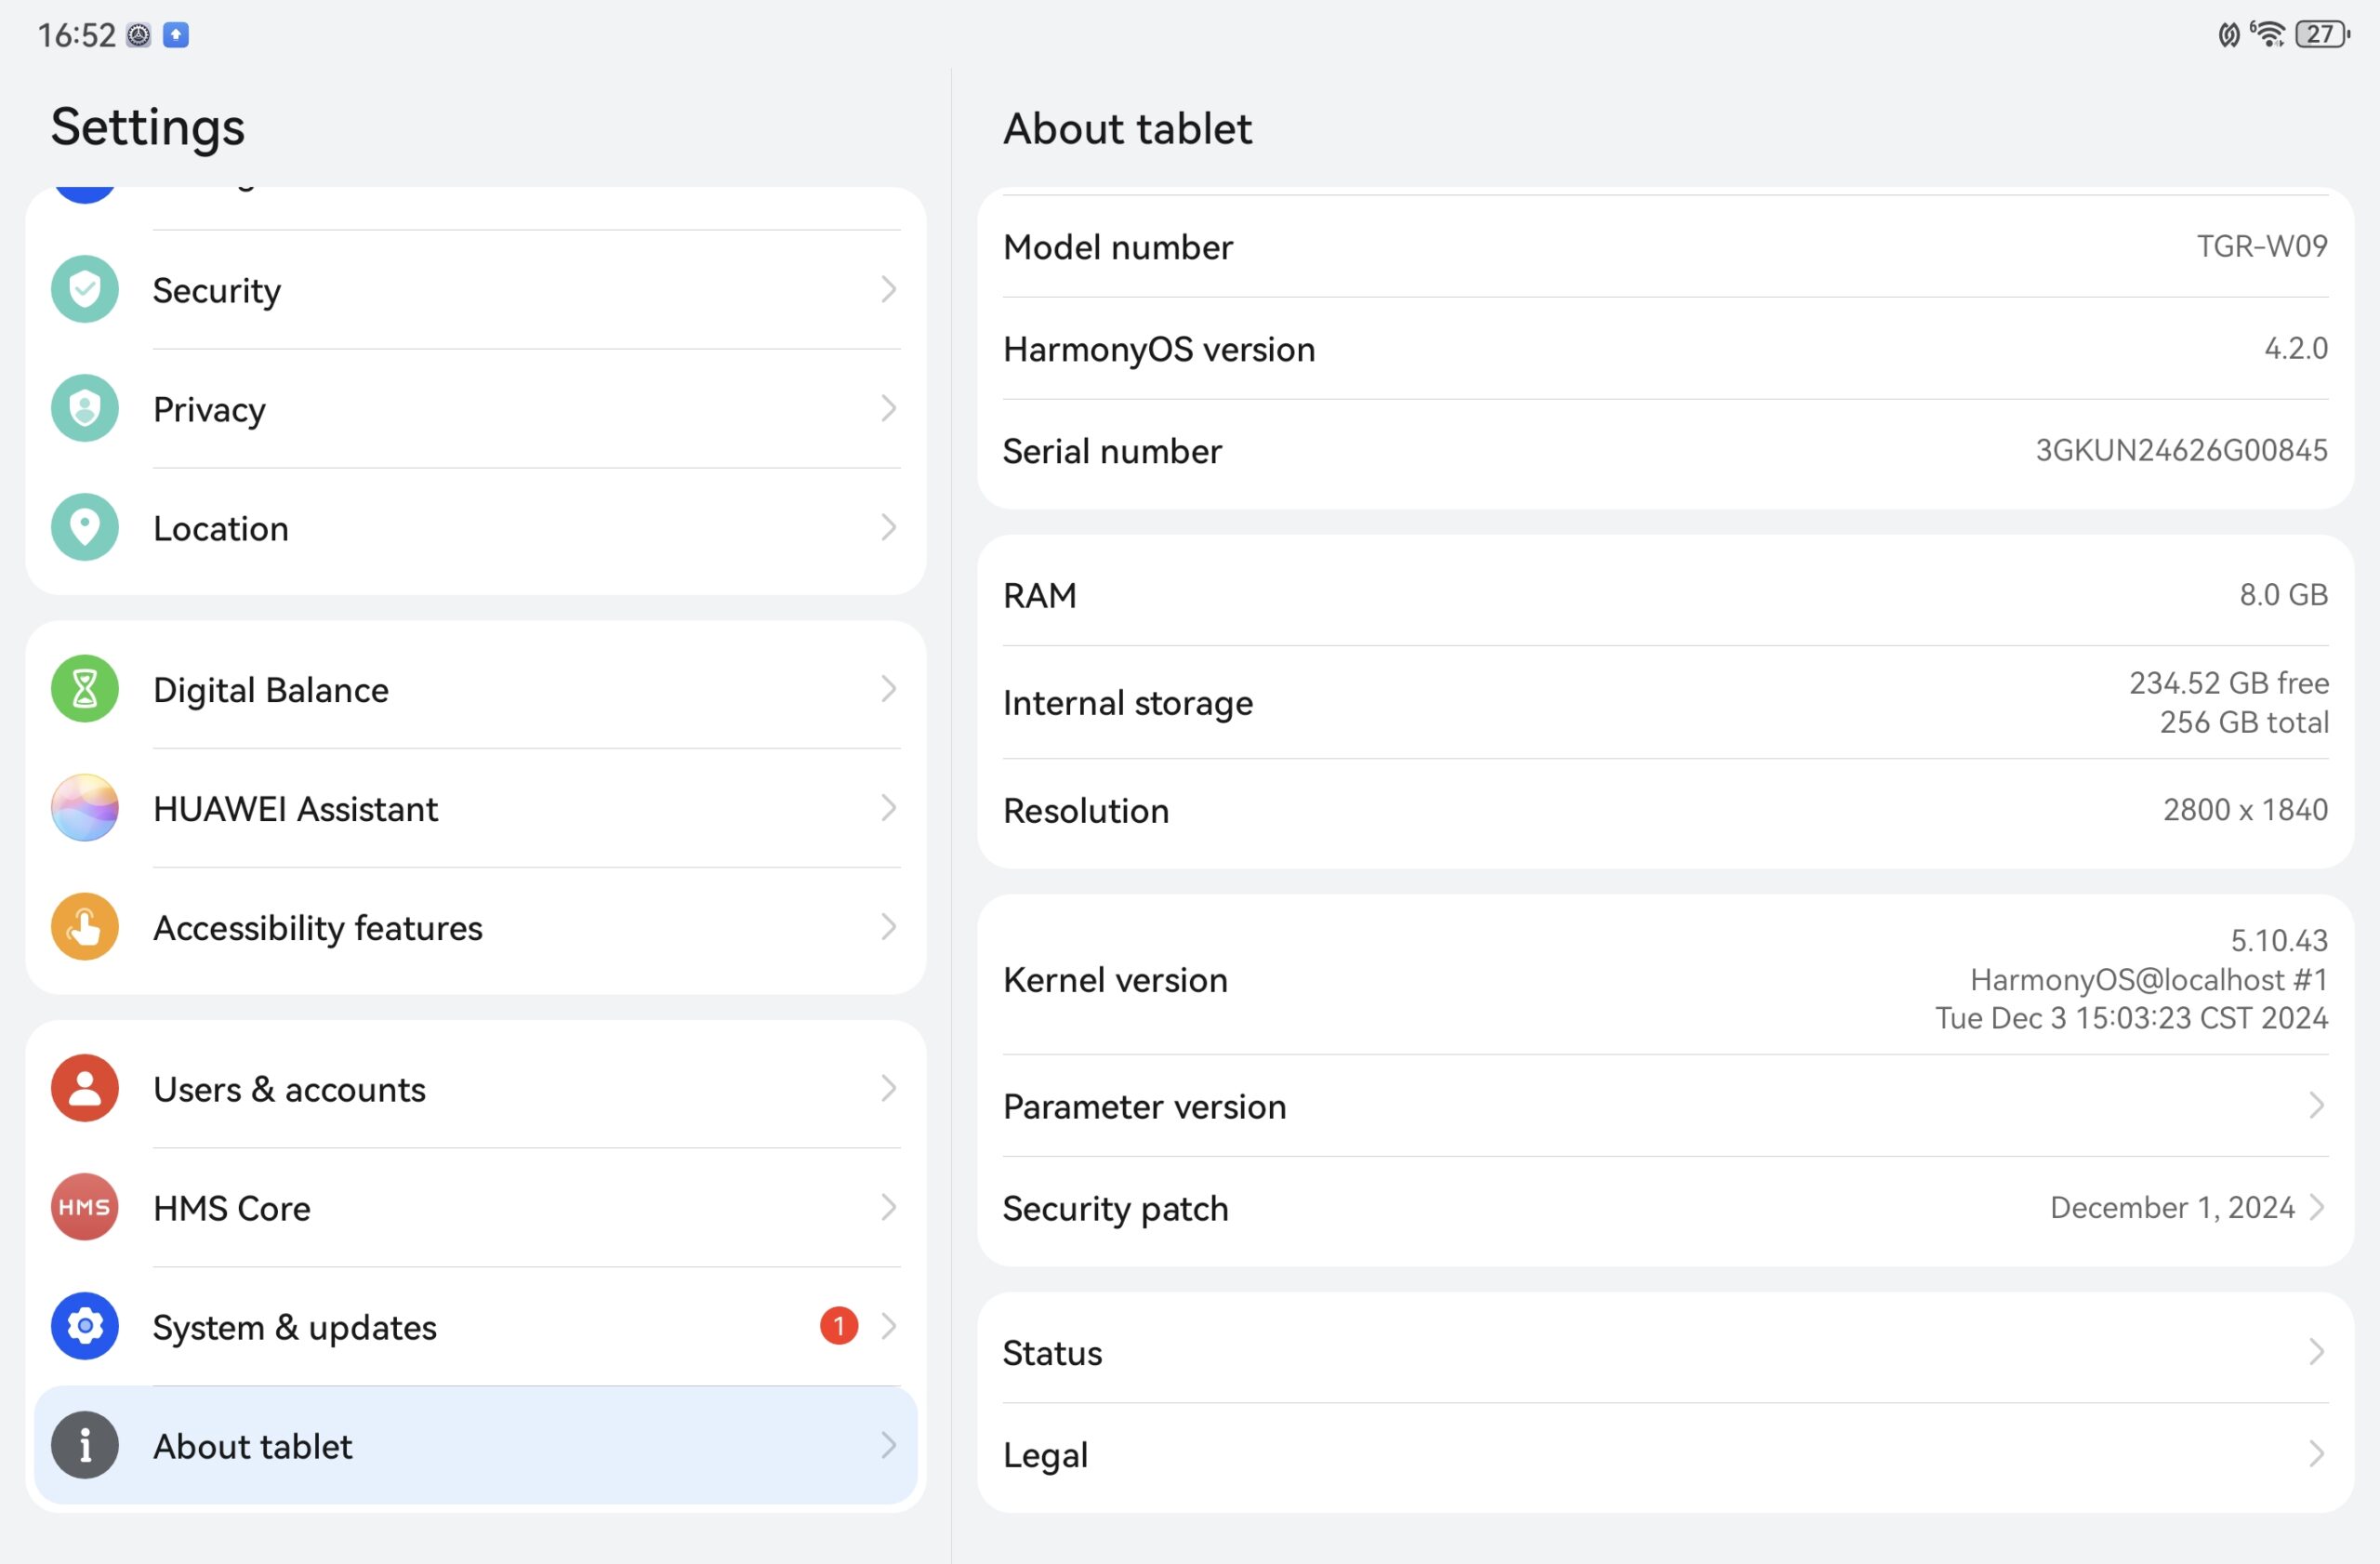
Task: Tap the red HMS Core icon
Action: pos(85,1207)
